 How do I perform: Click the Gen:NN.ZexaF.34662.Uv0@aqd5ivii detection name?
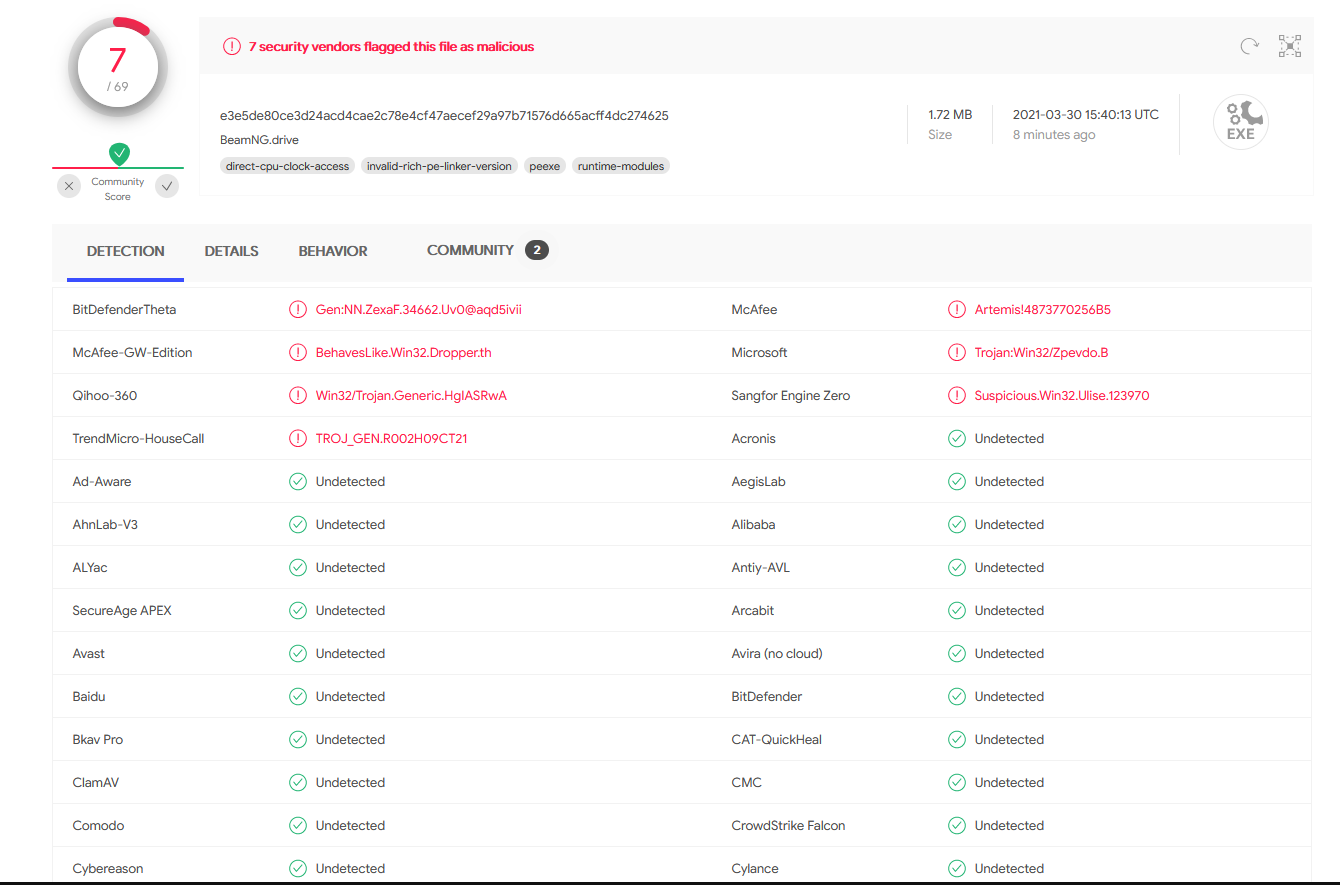pyautogui.click(x=419, y=310)
